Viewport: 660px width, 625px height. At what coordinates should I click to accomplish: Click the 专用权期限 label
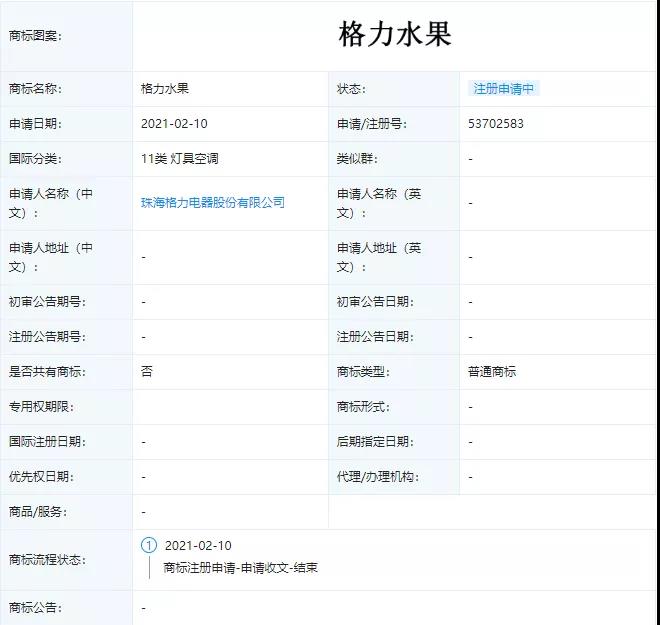(41, 407)
